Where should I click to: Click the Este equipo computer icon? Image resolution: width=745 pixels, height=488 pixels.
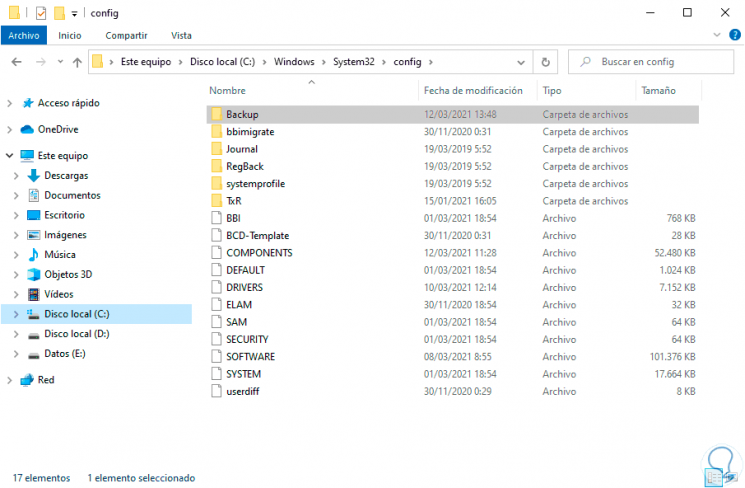pyautogui.click(x=27, y=155)
